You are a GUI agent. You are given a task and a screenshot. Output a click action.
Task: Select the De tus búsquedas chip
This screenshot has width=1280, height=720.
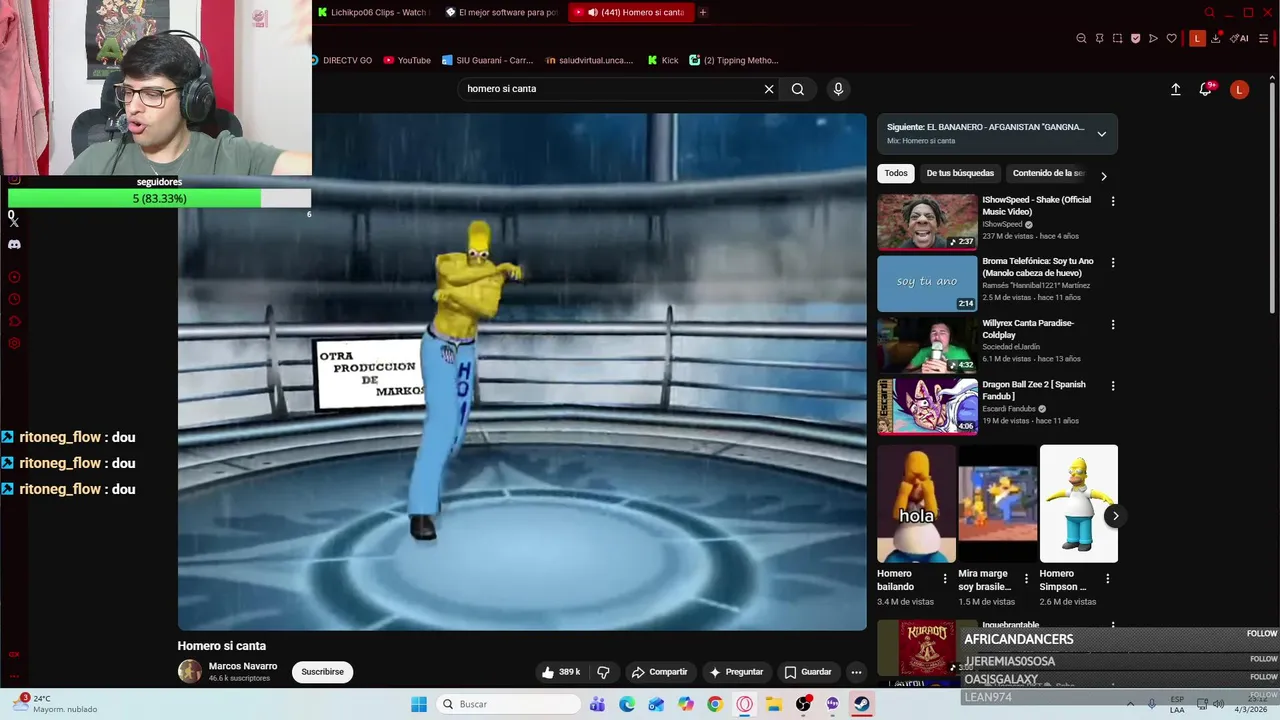[960, 173]
